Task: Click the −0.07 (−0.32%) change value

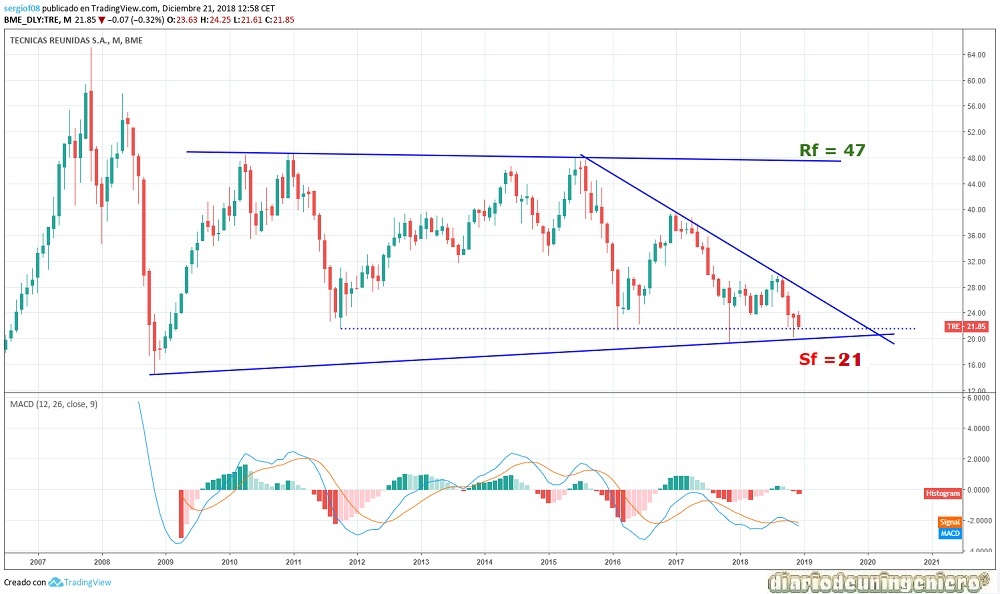Action: click(136, 20)
